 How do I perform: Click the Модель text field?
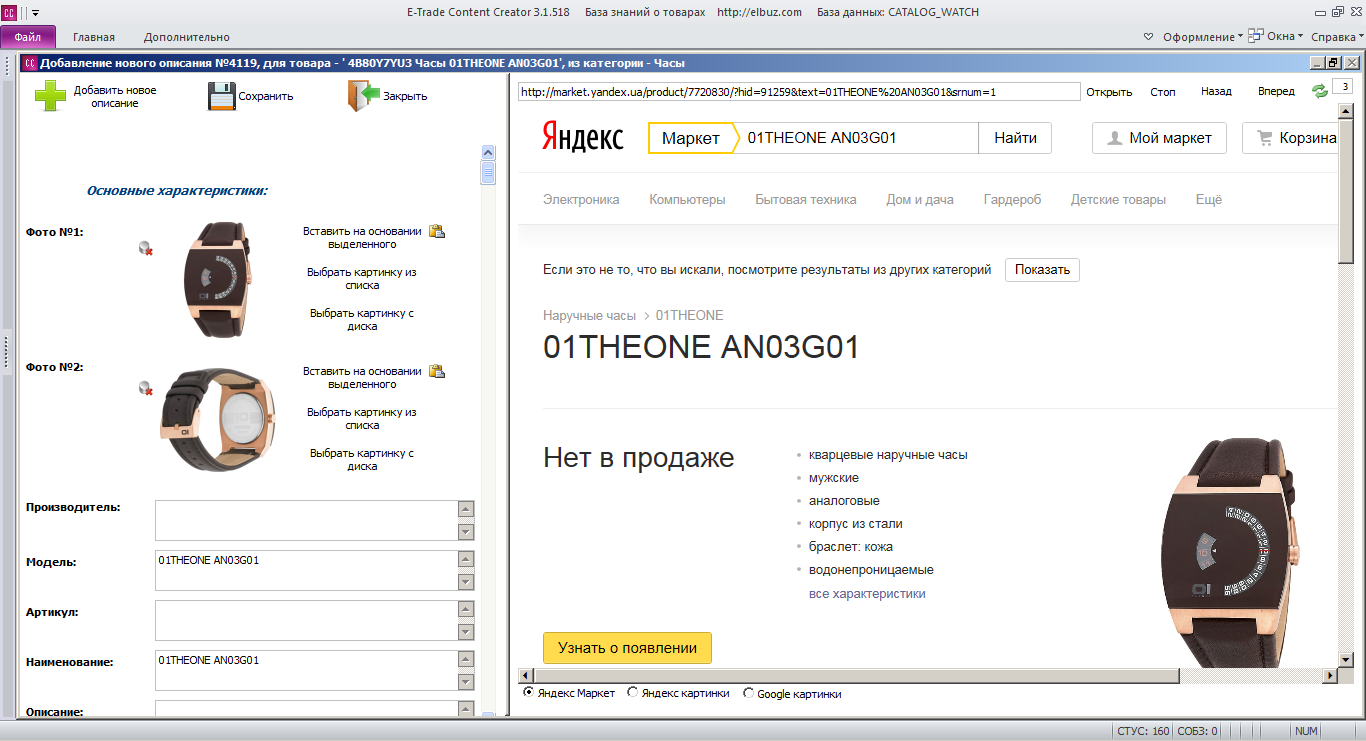pyautogui.click(x=306, y=570)
